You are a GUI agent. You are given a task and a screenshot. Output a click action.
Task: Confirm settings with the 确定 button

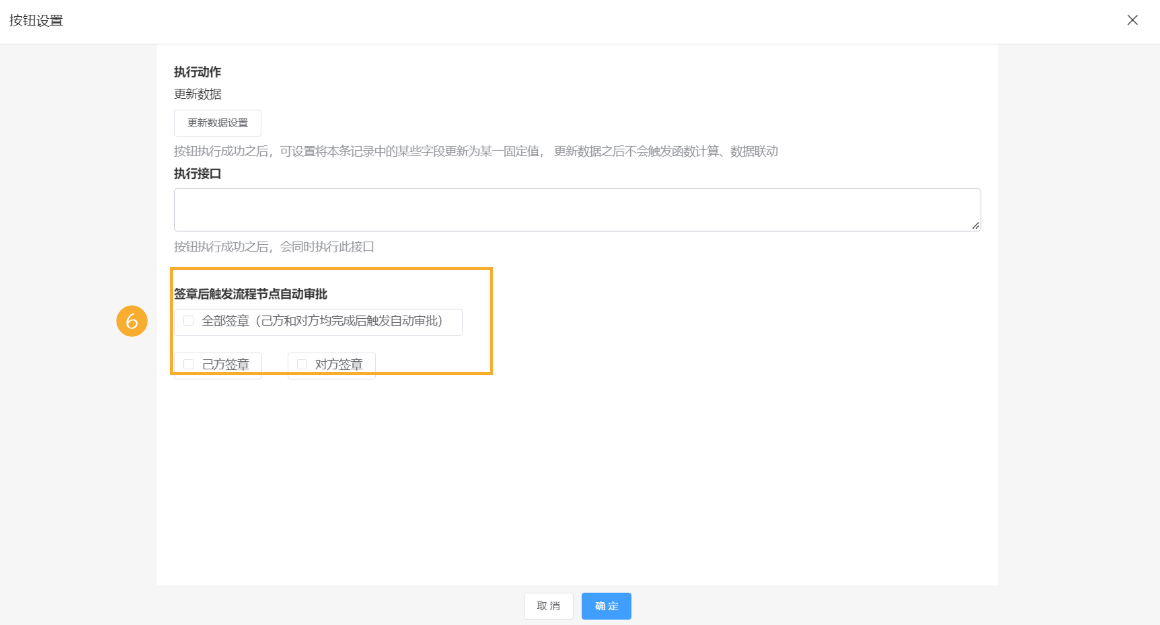coord(606,606)
